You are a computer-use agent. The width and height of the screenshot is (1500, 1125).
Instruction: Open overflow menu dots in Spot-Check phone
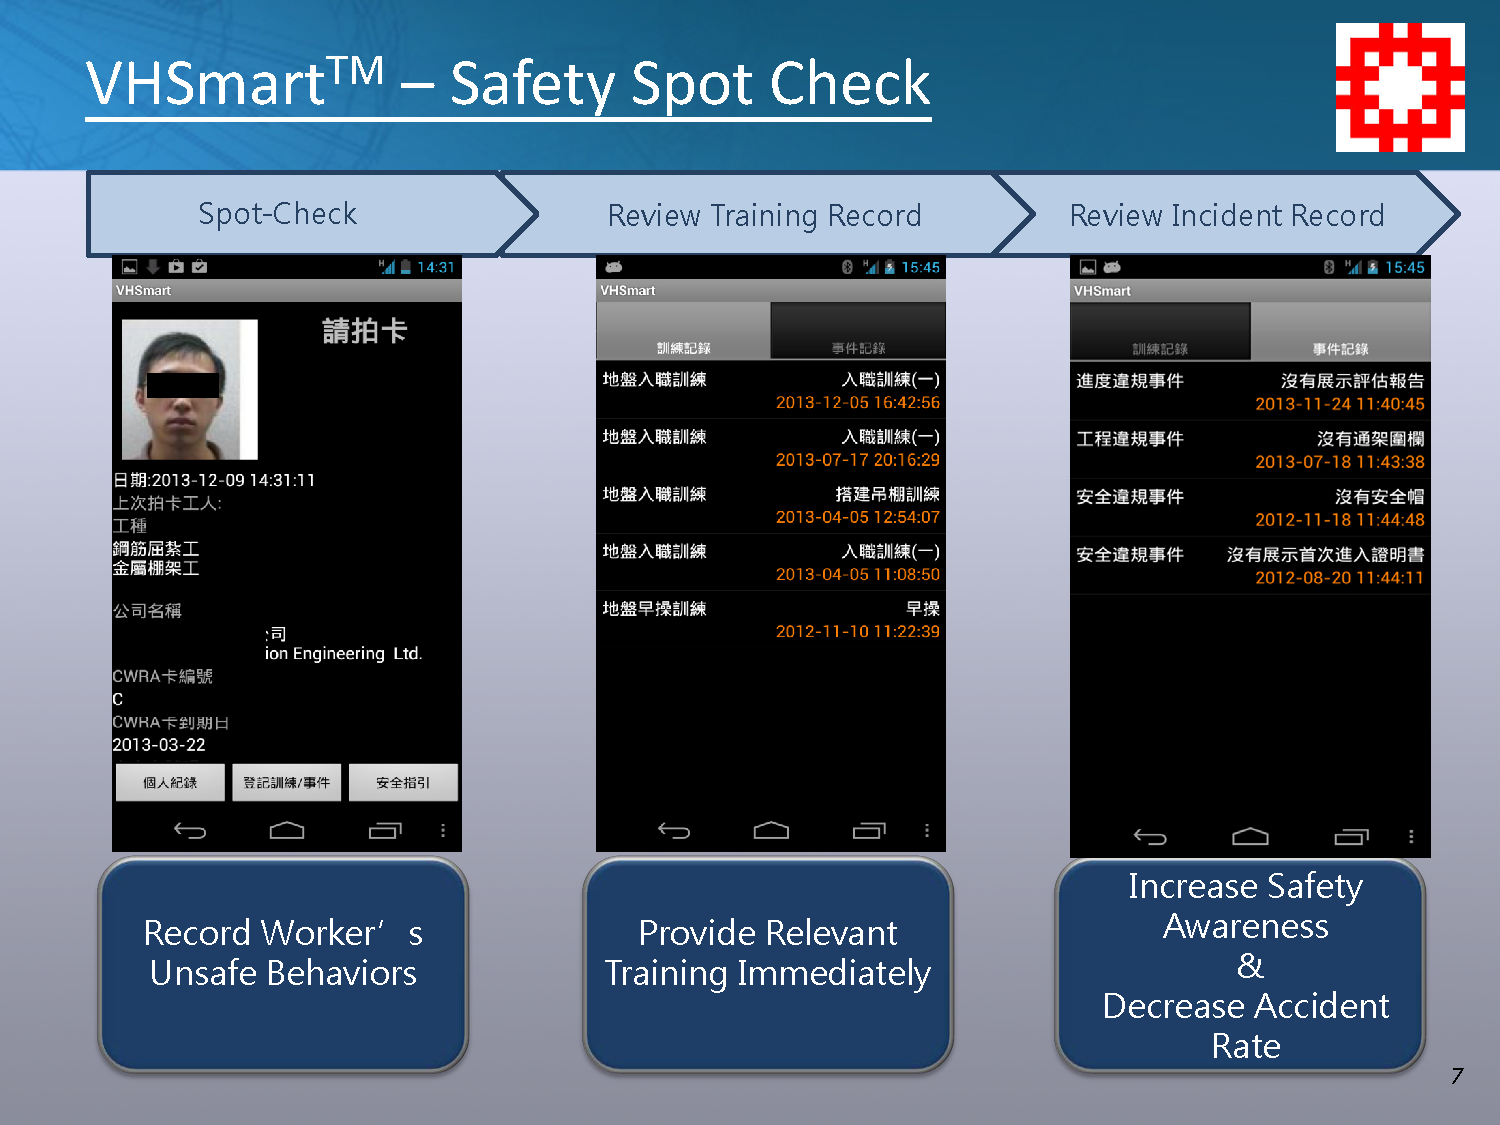coord(443,830)
